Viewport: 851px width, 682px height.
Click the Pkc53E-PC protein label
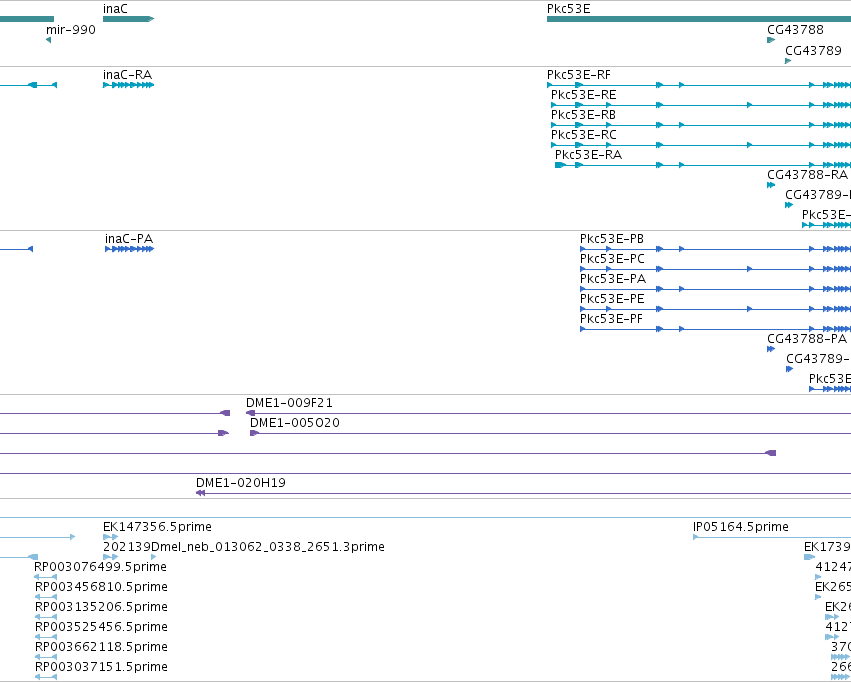pos(612,259)
